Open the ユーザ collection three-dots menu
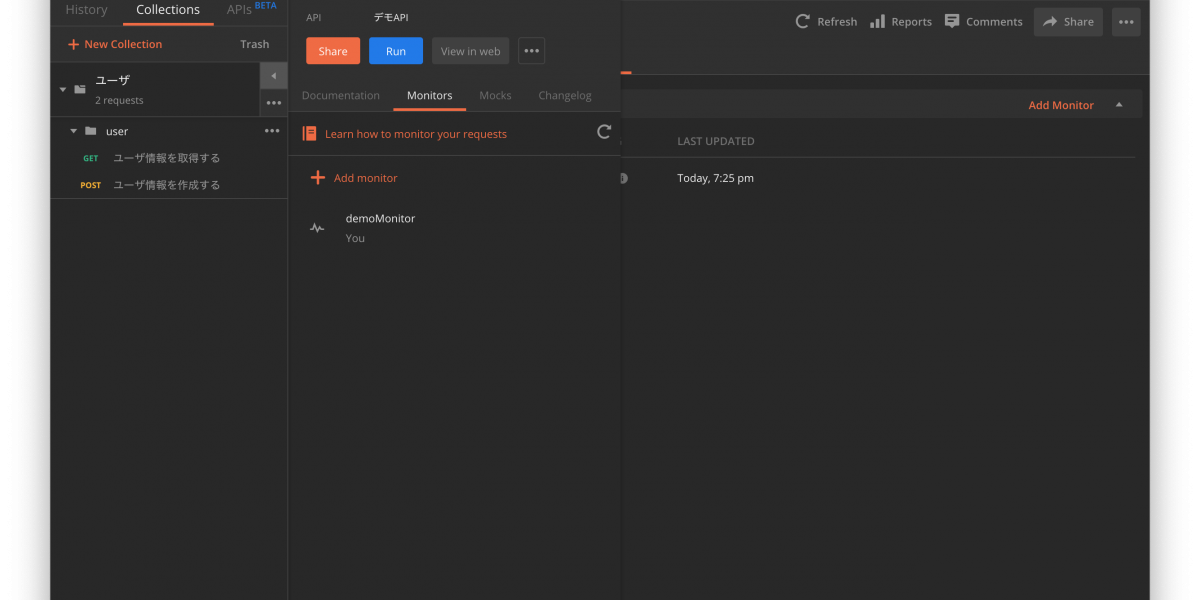 (273, 103)
